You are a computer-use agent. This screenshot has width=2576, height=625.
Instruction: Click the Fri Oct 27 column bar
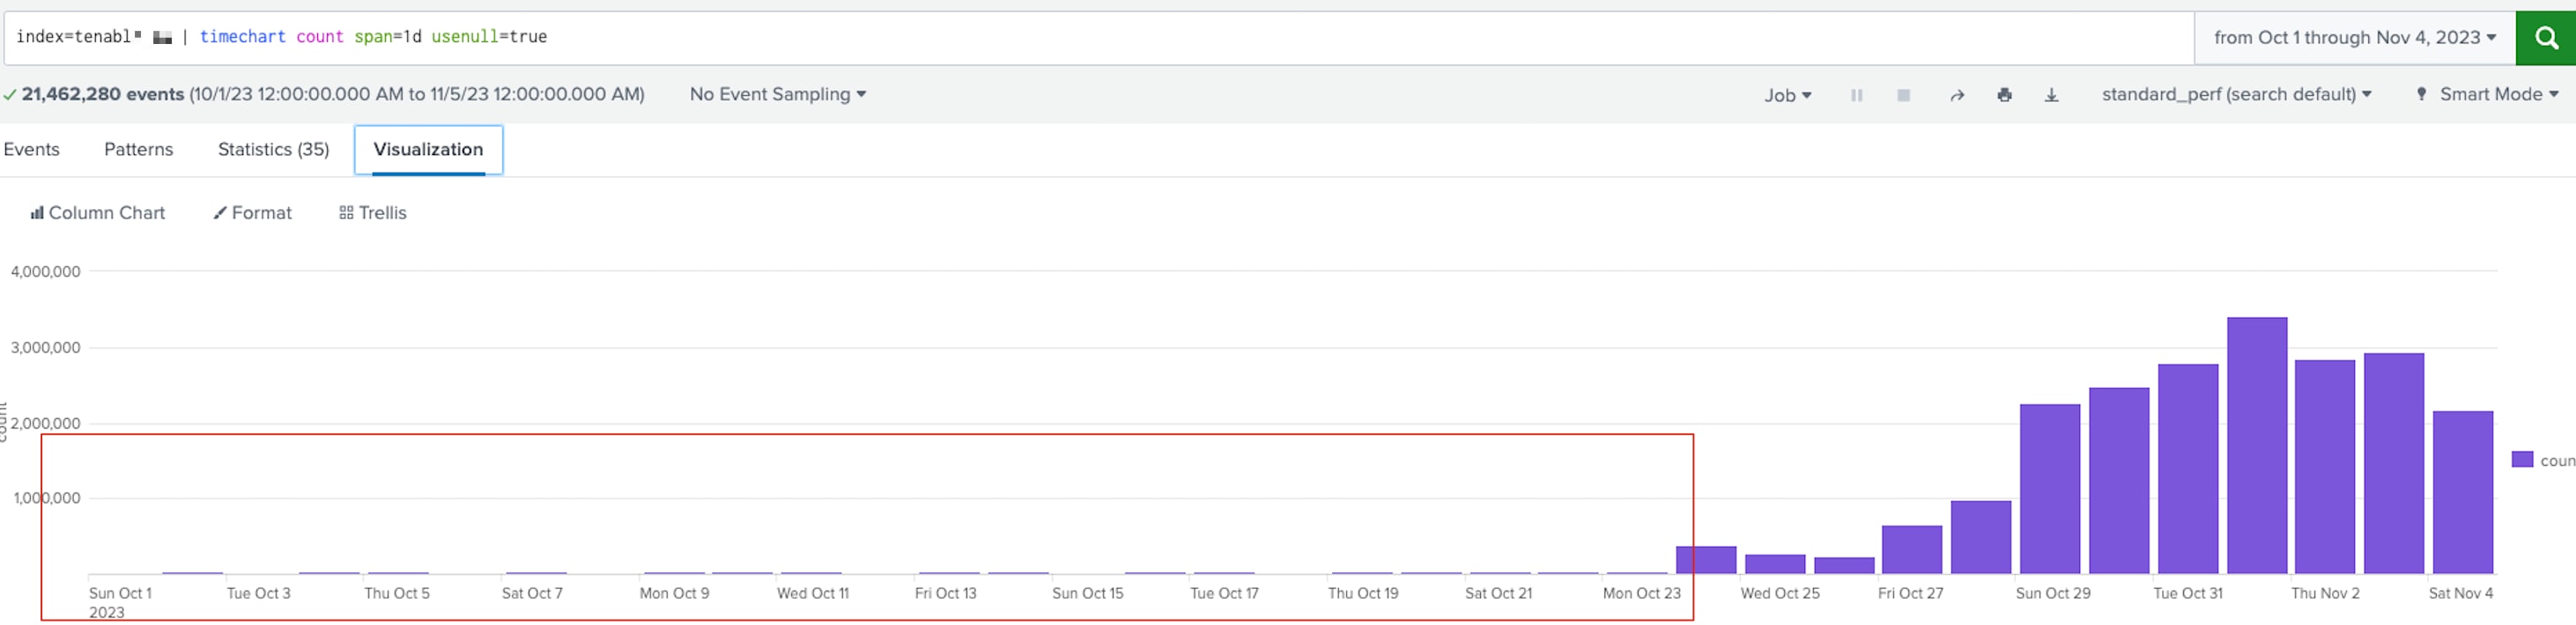click(1912, 550)
